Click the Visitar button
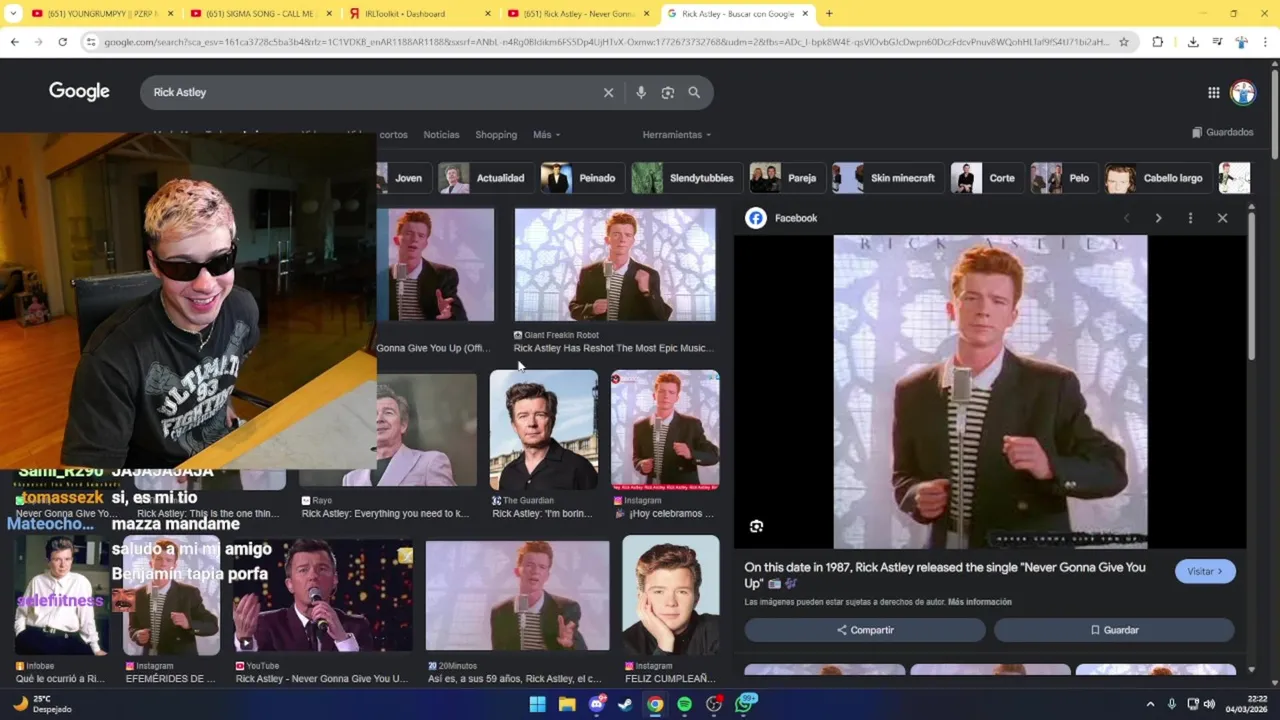1280x720 pixels. point(1205,571)
